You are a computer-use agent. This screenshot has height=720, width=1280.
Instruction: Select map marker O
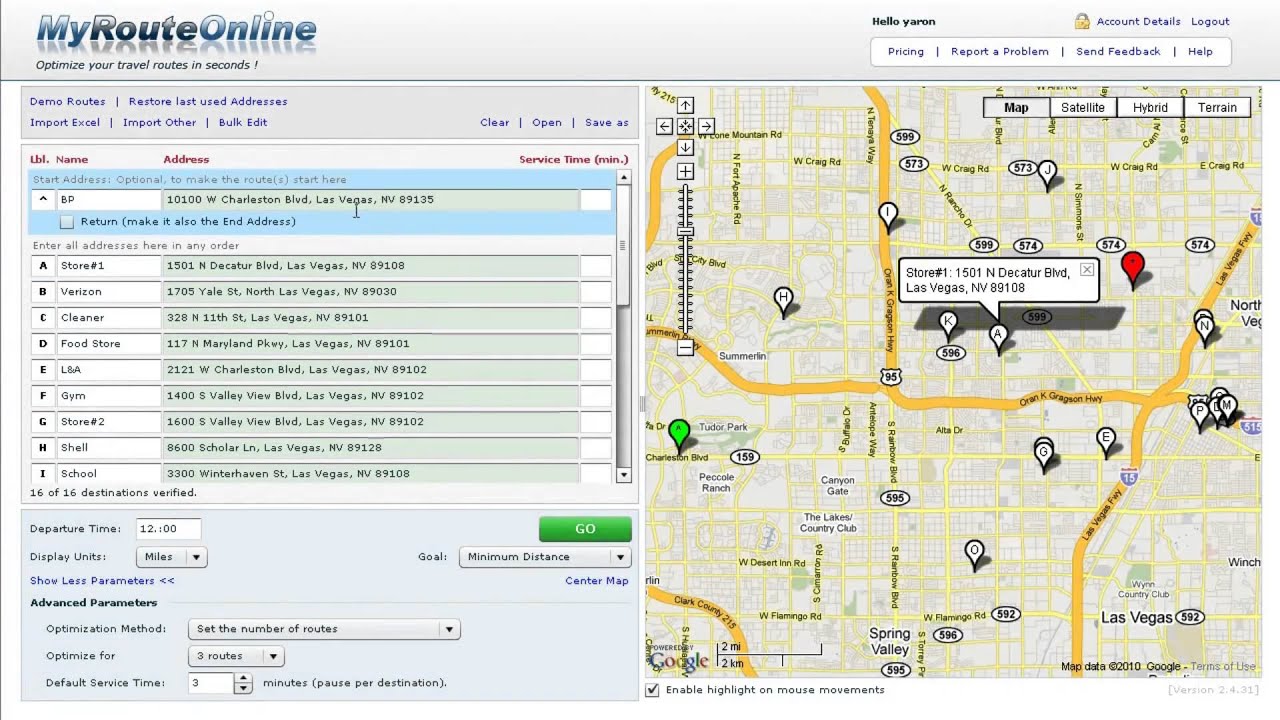pos(974,554)
